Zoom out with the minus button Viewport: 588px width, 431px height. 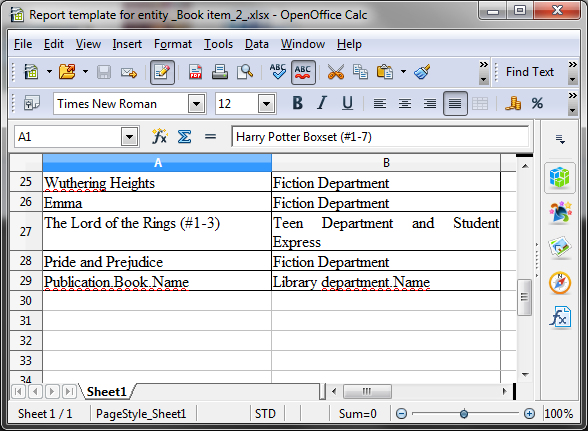[x=401, y=414]
